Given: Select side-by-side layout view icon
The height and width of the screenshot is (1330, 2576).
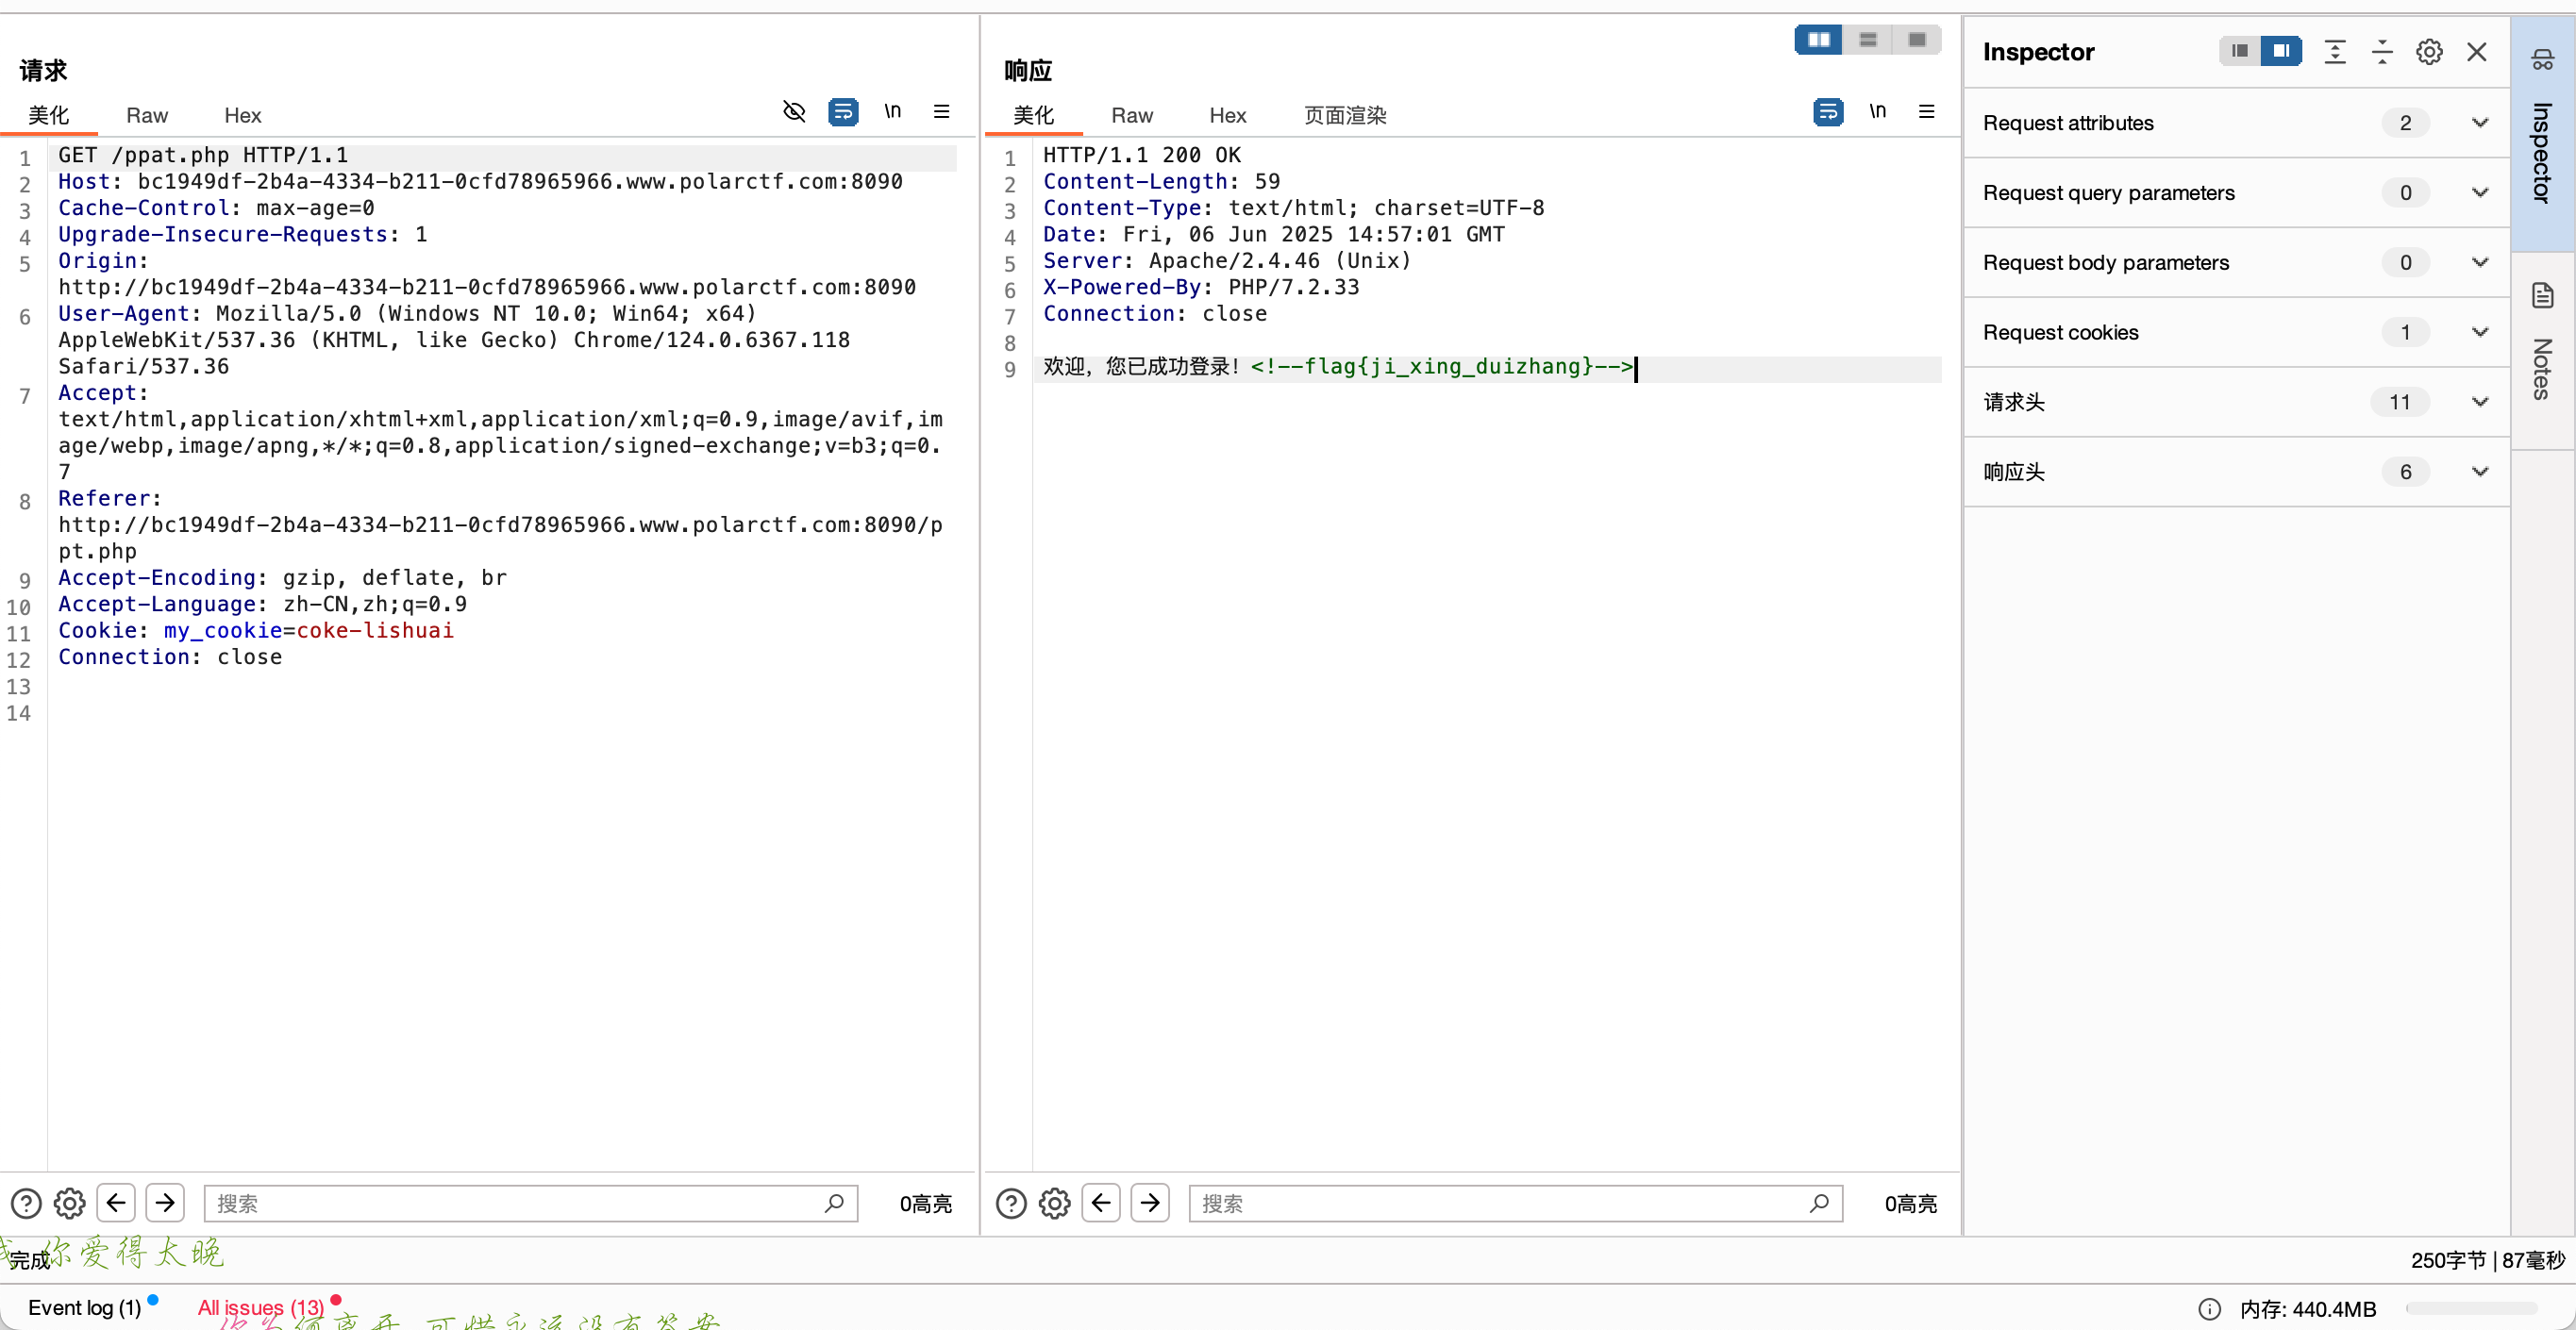Looking at the screenshot, I should (x=1818, y=40).
